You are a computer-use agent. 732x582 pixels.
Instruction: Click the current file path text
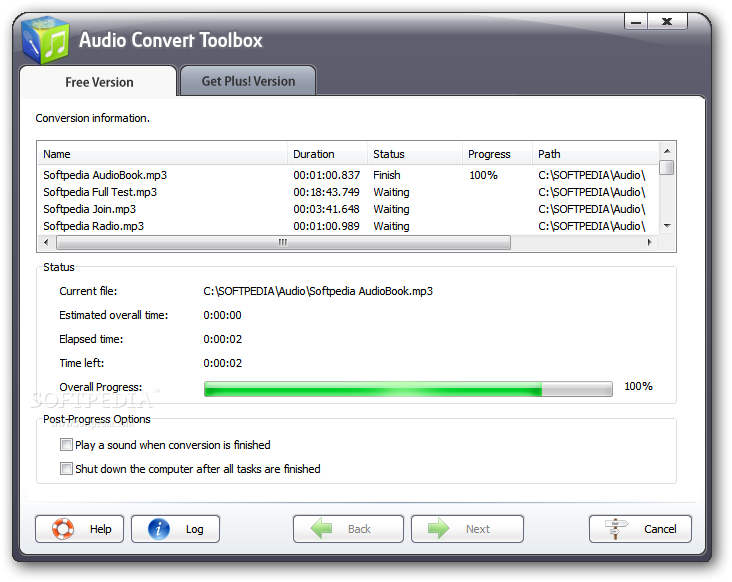[318, 291]
